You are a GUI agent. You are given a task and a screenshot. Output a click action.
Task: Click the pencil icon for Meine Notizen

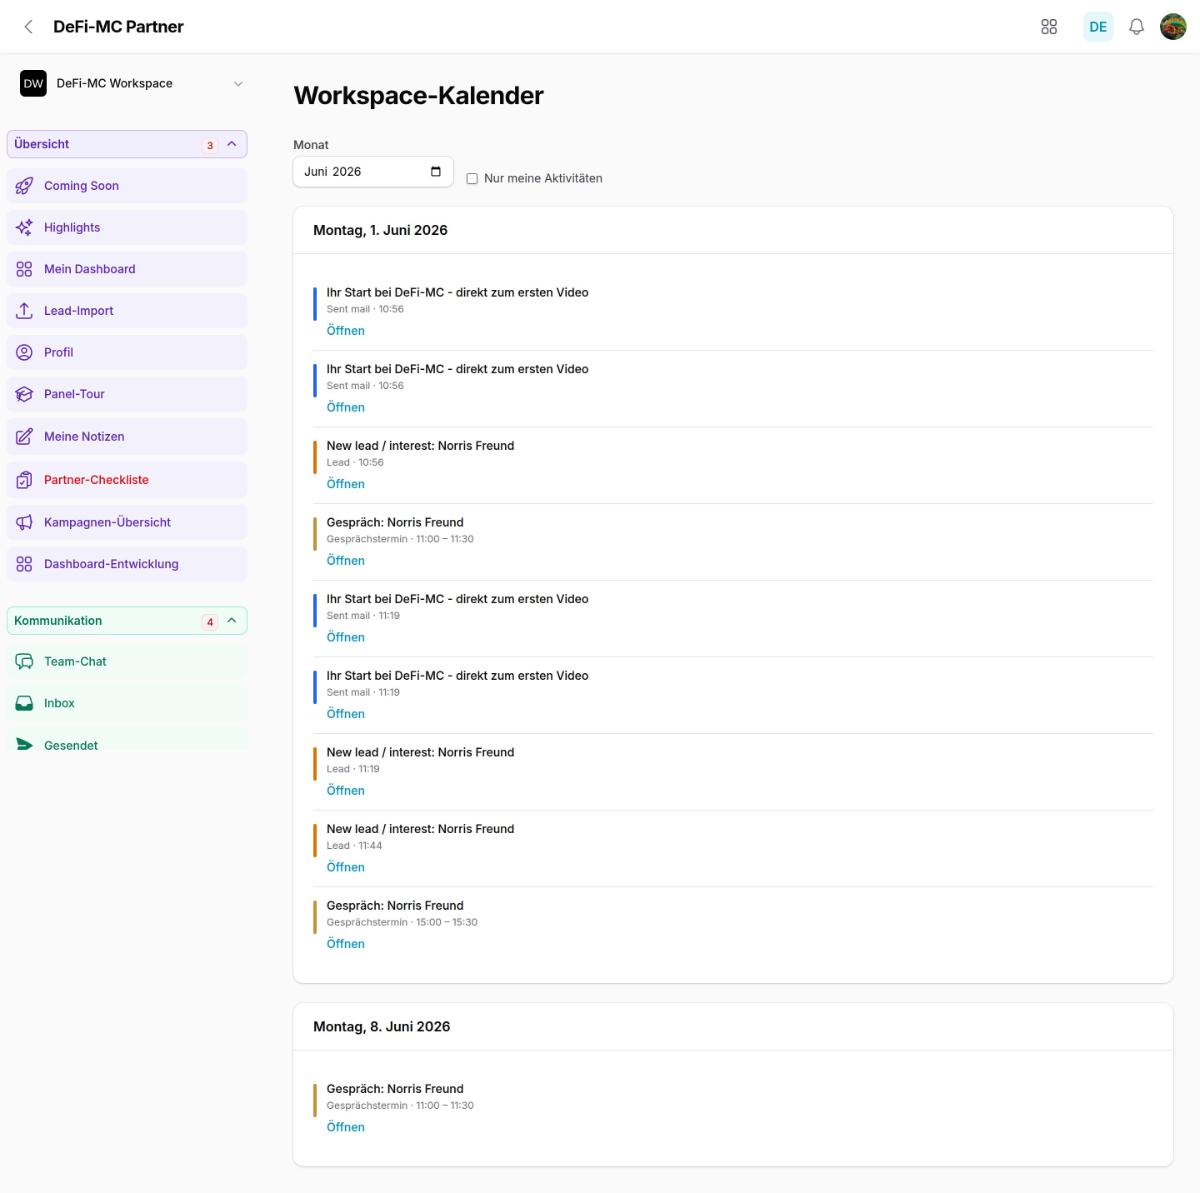tap(25, 437)
